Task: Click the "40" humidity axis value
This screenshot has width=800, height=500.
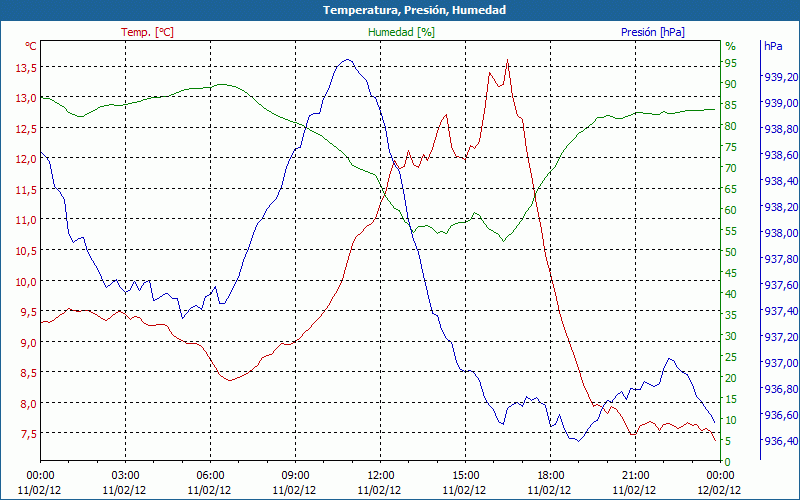Action: pos(731,294)
